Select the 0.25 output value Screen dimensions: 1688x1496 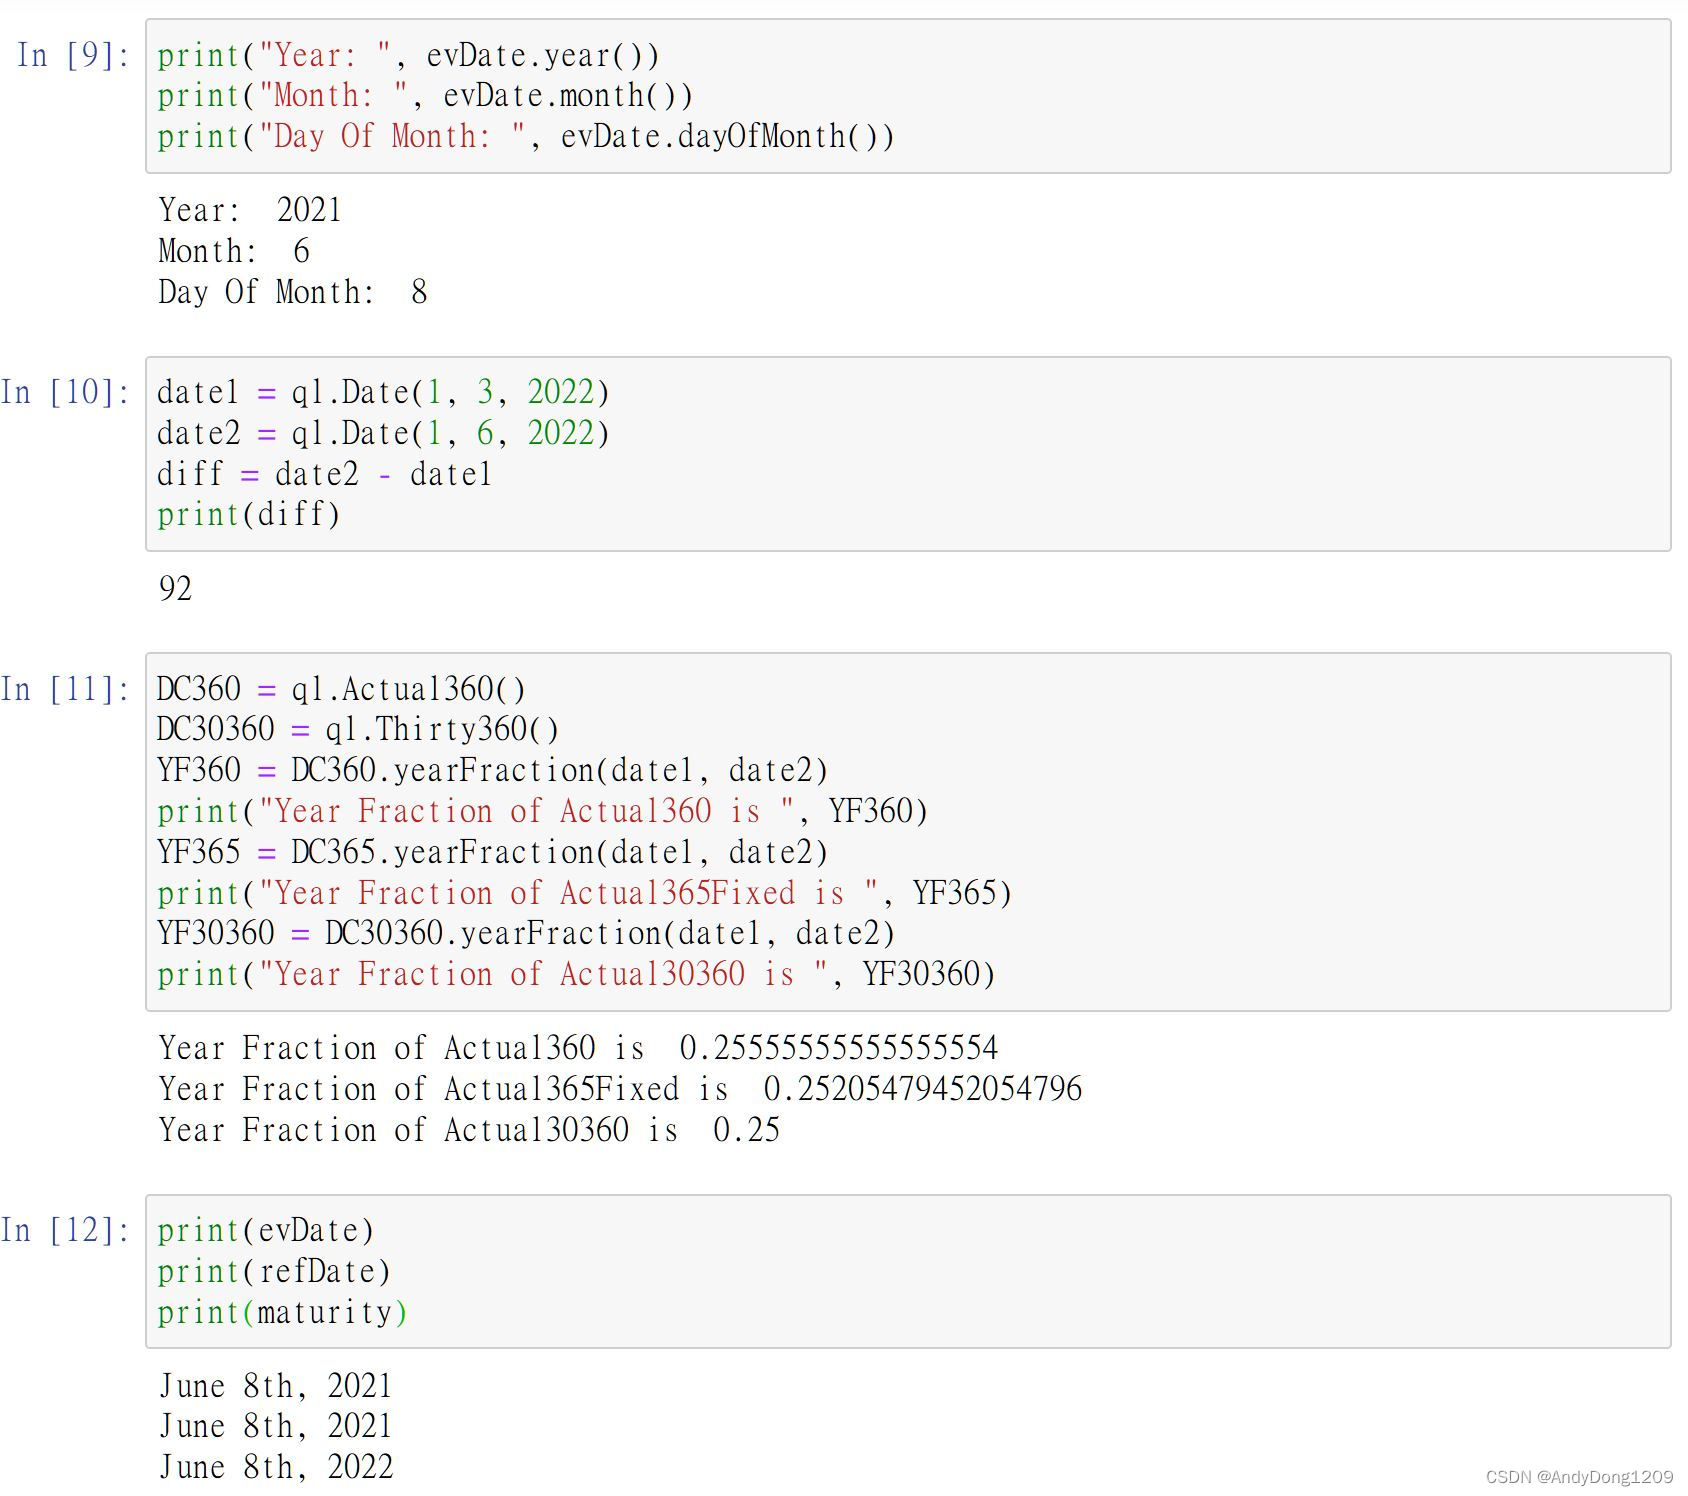748,1129
